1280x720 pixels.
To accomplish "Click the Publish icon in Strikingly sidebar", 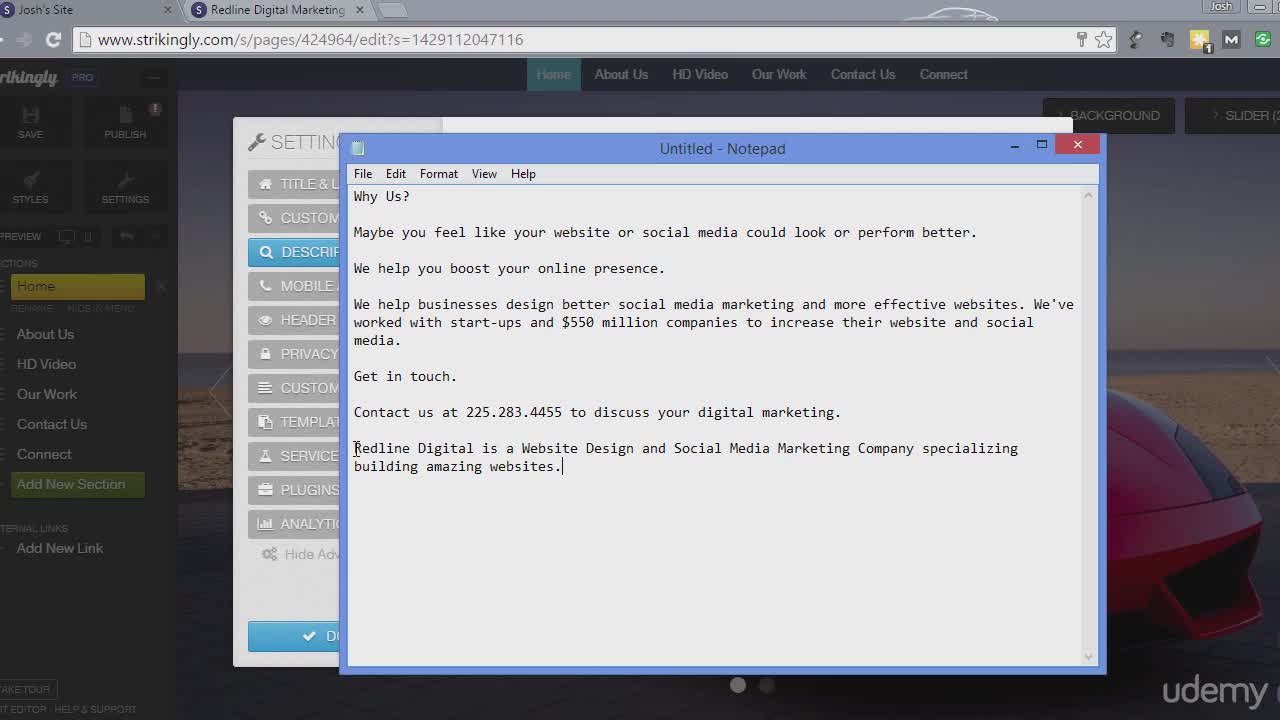I will coord(125,115).
